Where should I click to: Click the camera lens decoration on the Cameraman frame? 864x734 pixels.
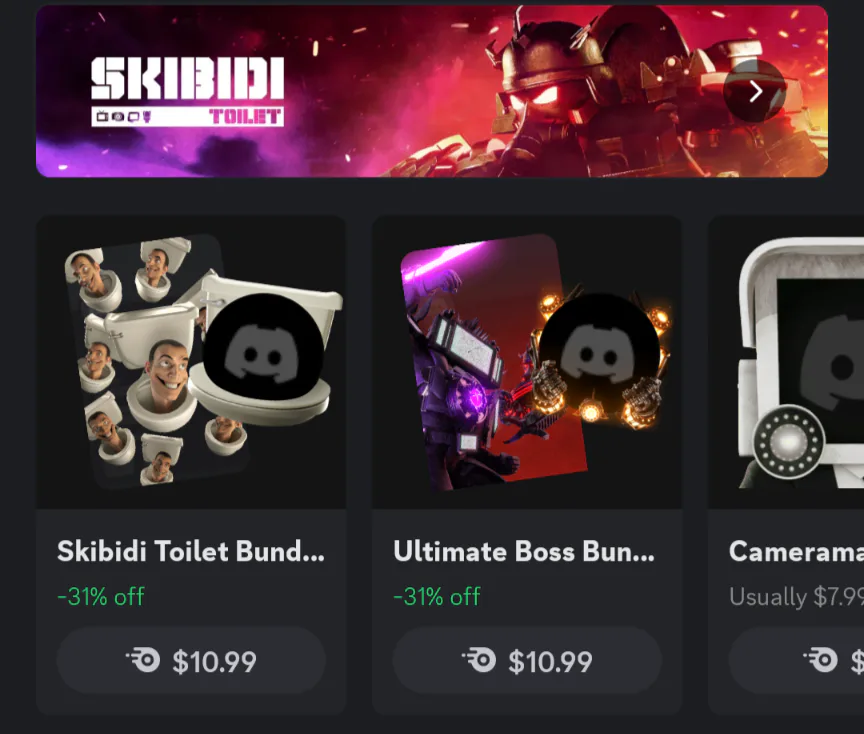click(x=789, y=441)
